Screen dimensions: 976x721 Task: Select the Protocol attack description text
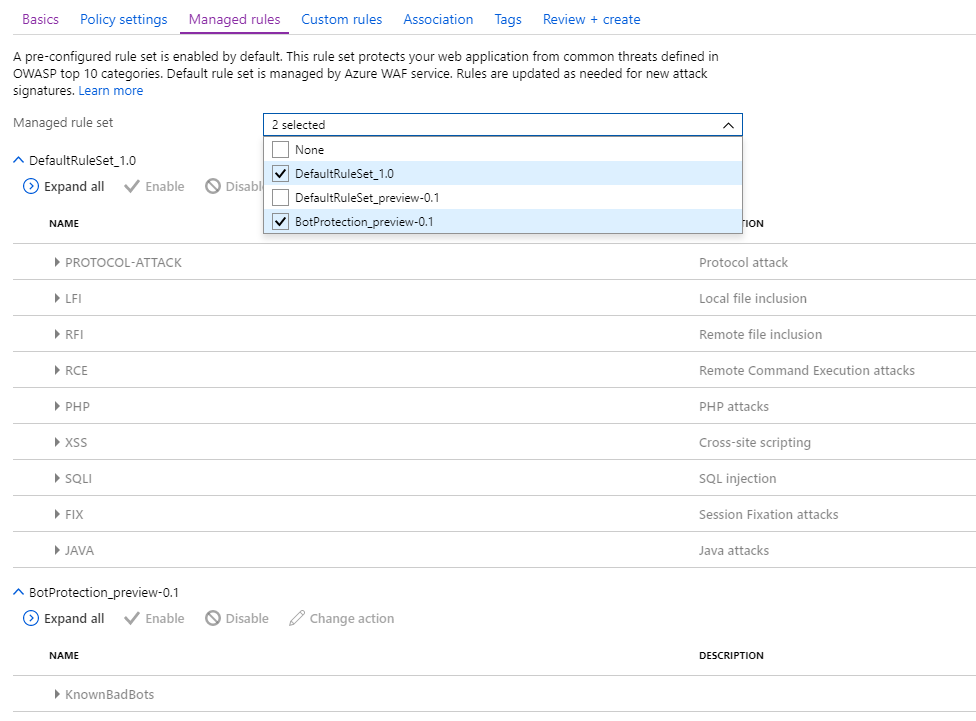[x=743, y=263]
